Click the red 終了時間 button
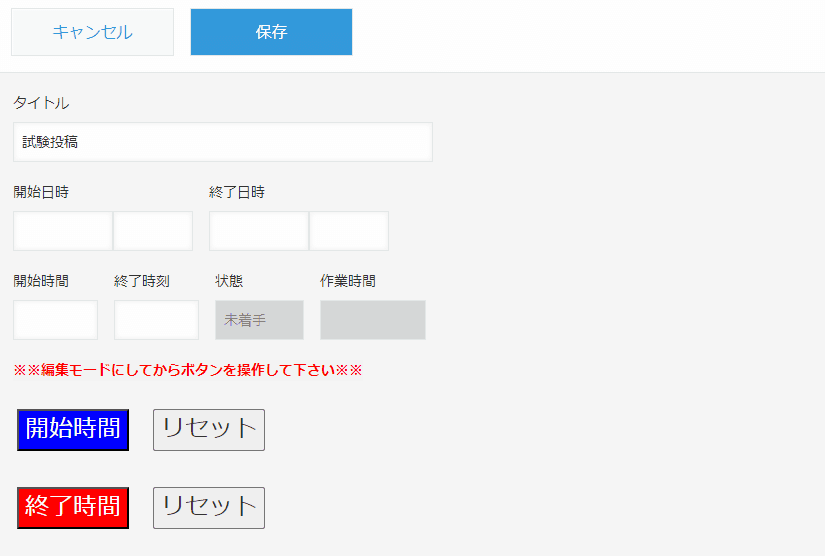This screenshot has width=825, height=556. [x=73, y=508]
